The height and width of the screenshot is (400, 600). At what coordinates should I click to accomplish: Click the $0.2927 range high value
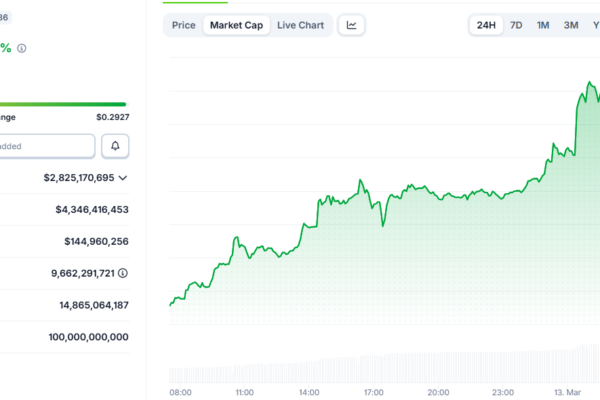112,117
